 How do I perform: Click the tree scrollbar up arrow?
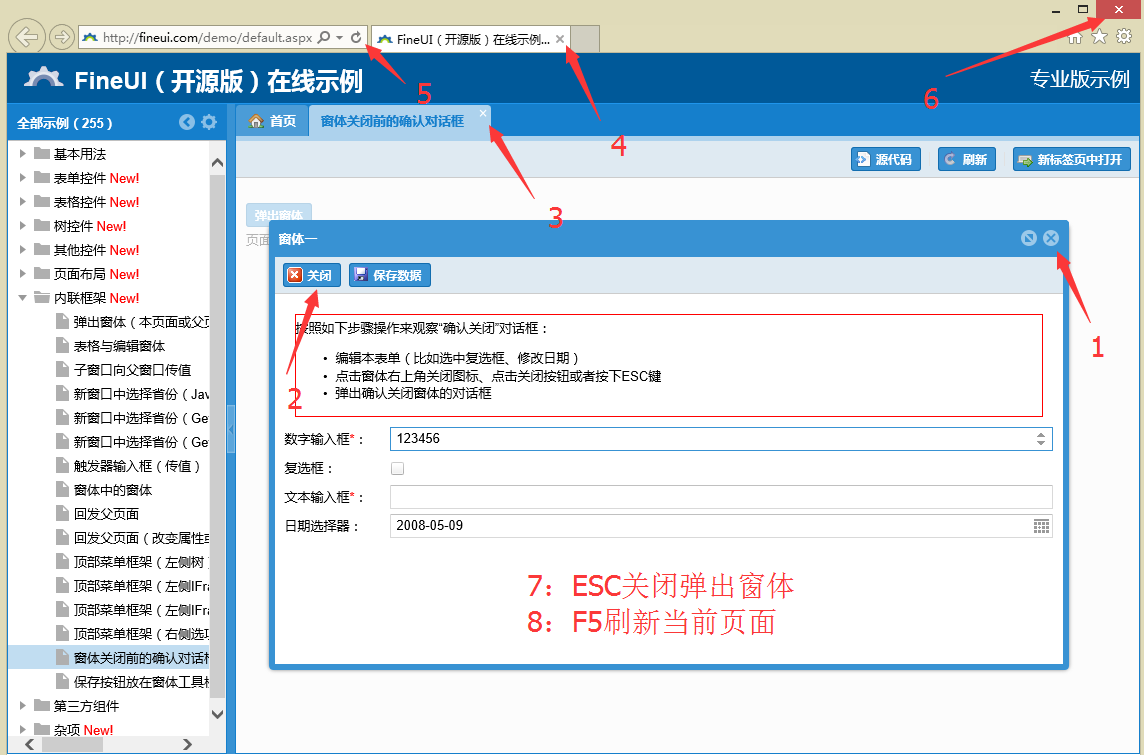coord(217,163)
